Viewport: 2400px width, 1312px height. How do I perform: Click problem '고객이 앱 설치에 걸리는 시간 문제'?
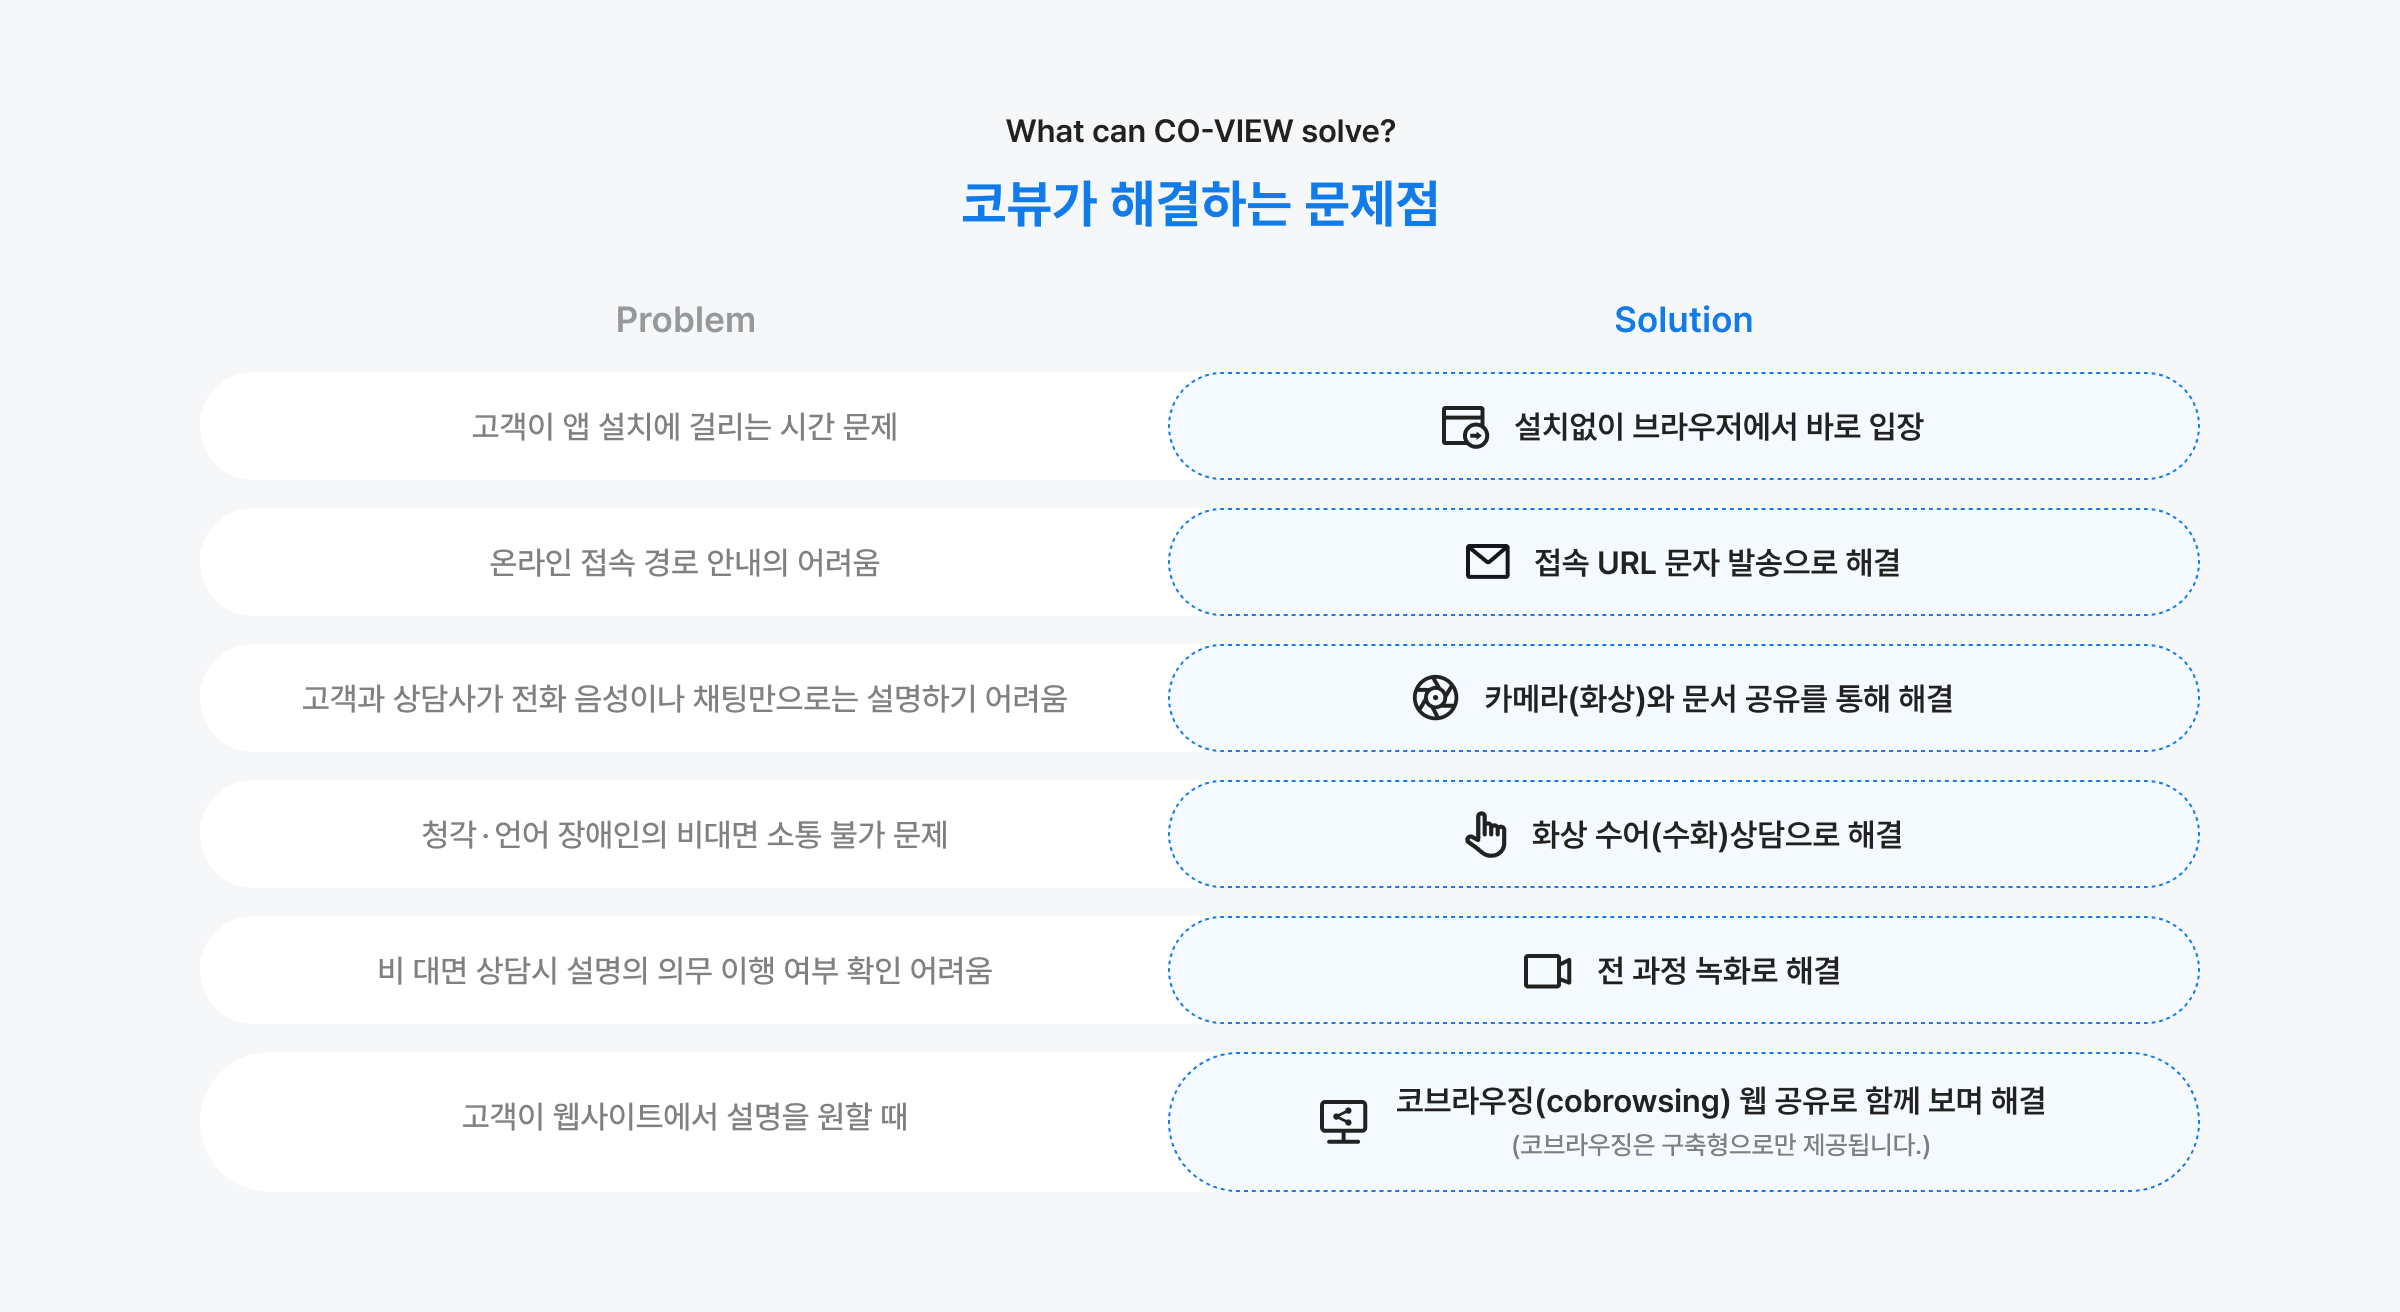coord(685,427)
